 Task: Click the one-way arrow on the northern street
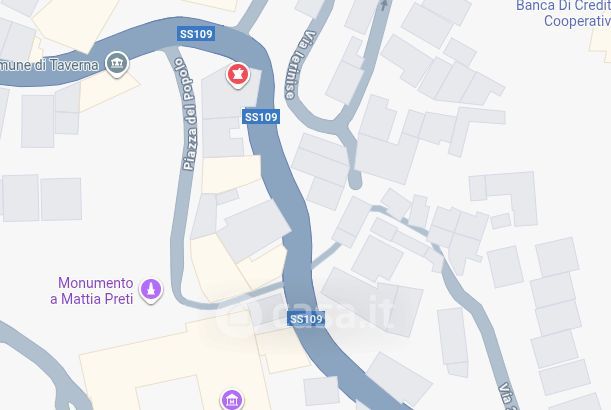coord(384,4)
